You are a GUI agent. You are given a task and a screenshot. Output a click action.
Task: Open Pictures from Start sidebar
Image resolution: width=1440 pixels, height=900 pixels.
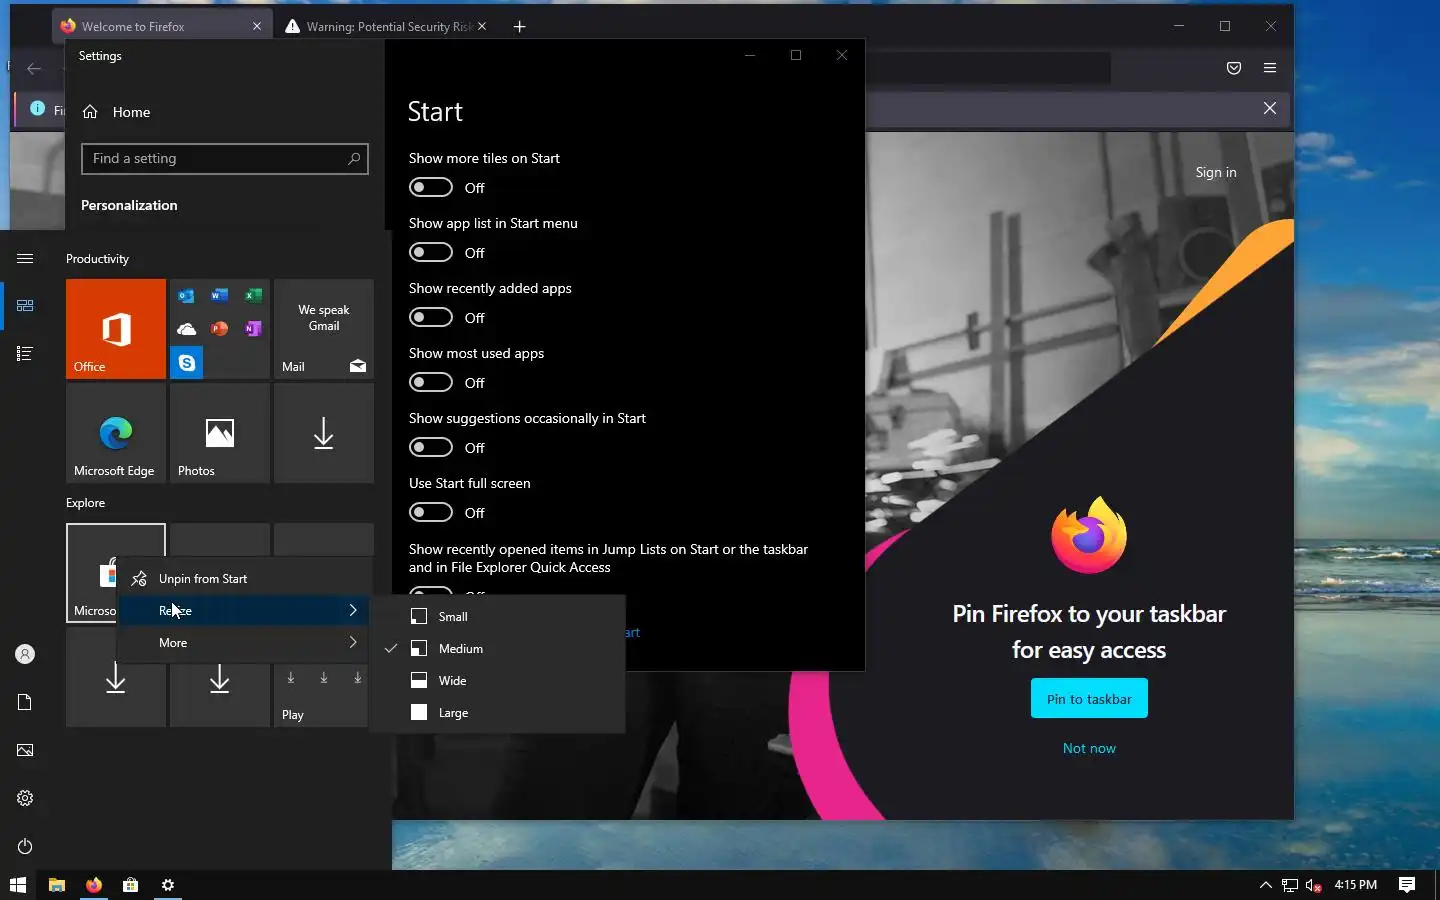tap(25, 750)
